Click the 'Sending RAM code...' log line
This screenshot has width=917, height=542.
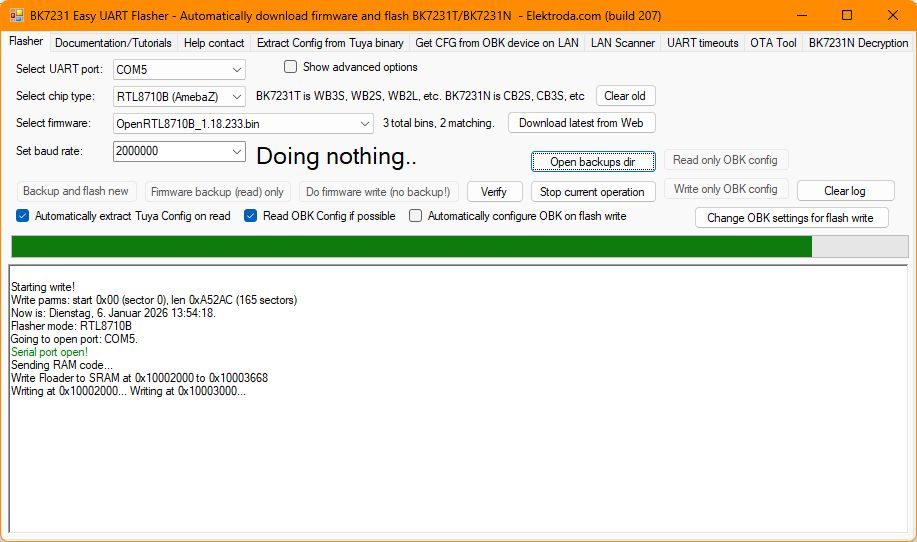[61, 365]
